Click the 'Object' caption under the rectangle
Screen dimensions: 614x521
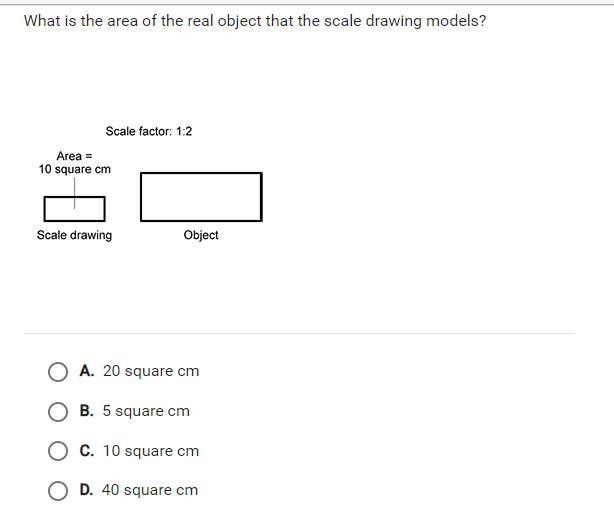pyautogui.click(x=201, y=235)
